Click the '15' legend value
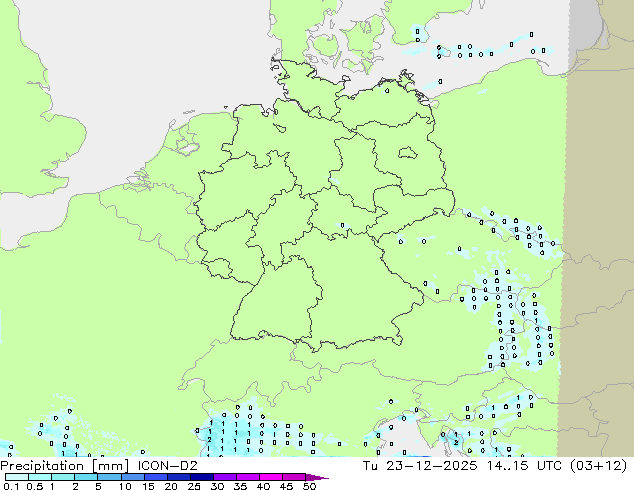This screenshot has height=490, width=634. (x=148, y=486)
